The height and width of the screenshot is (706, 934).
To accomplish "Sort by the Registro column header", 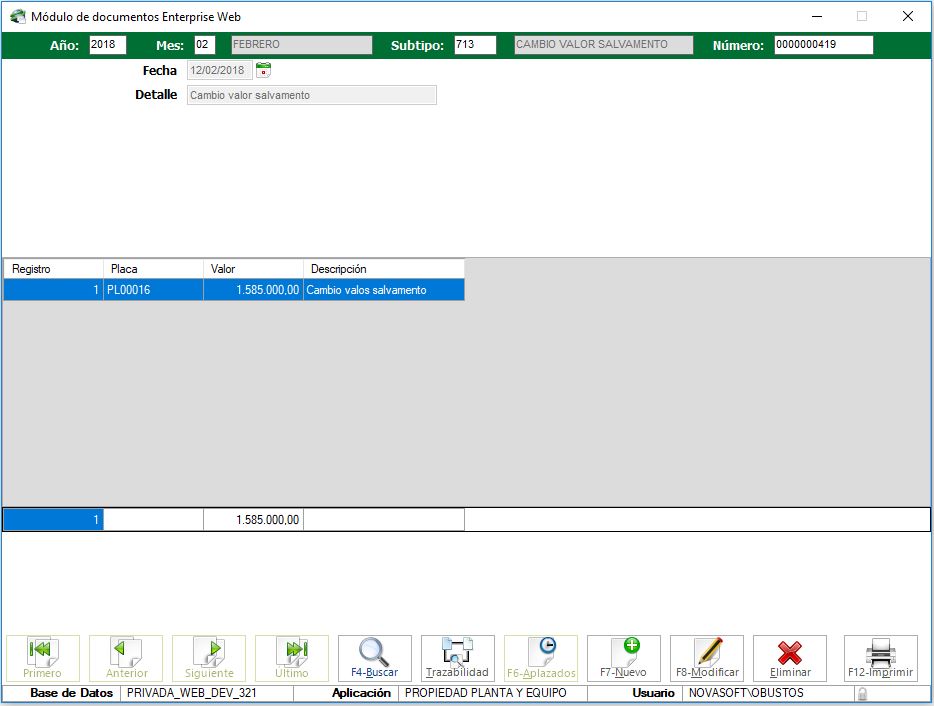I will click(53, 269).
